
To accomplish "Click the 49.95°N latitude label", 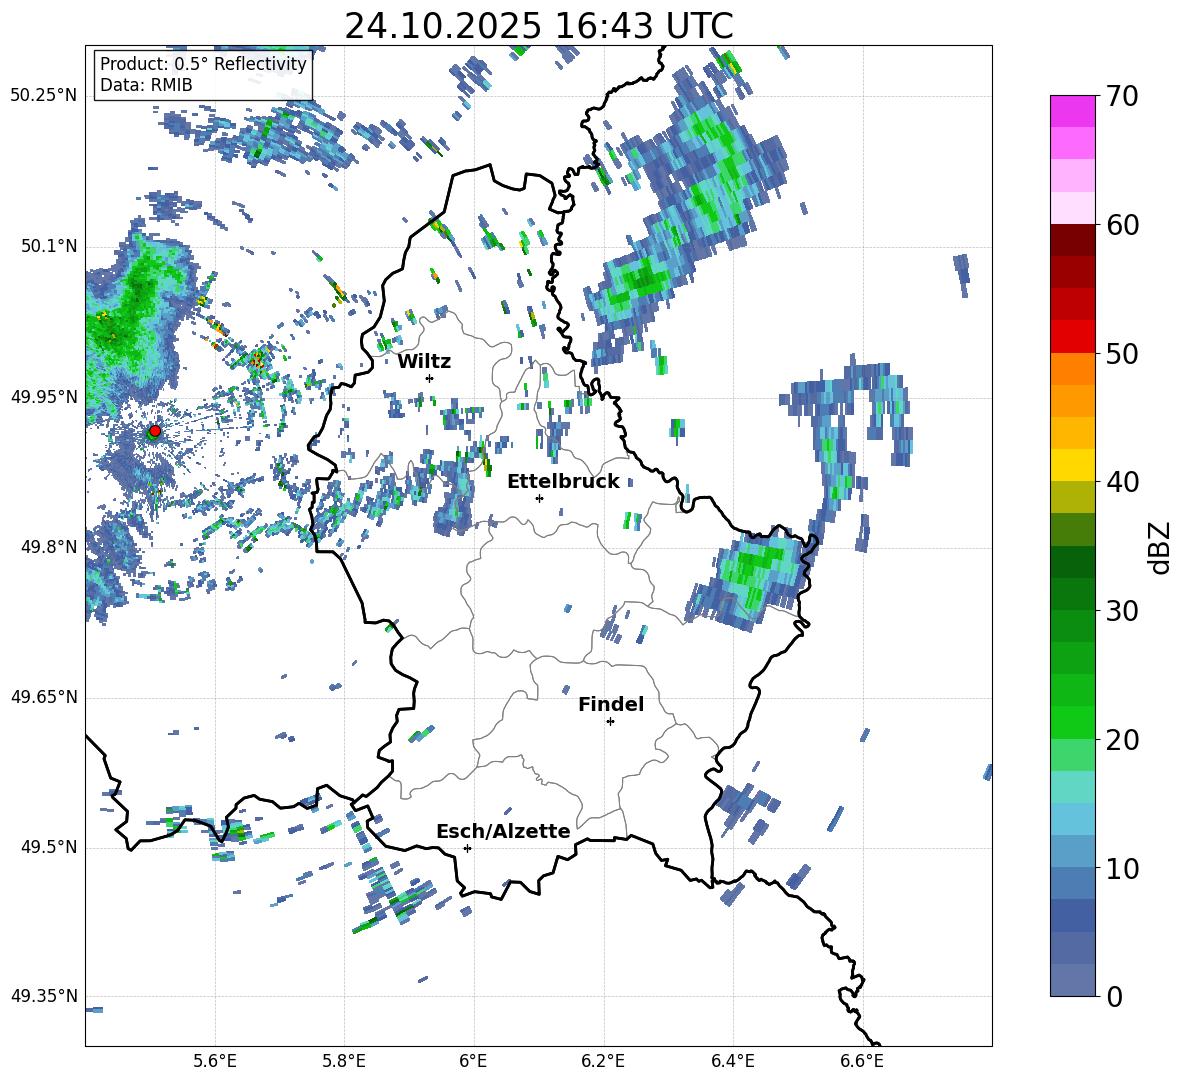I will pos(44,397).
